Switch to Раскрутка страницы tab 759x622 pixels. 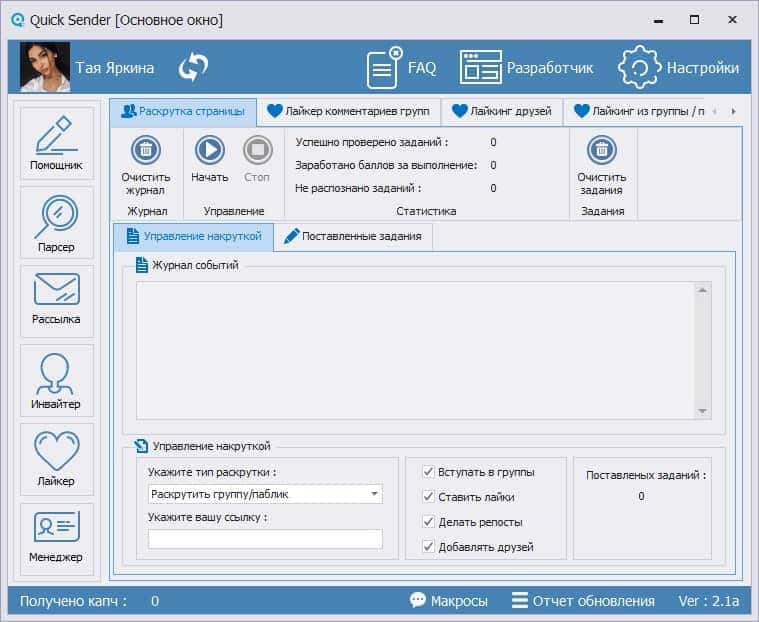coord(183,111)
